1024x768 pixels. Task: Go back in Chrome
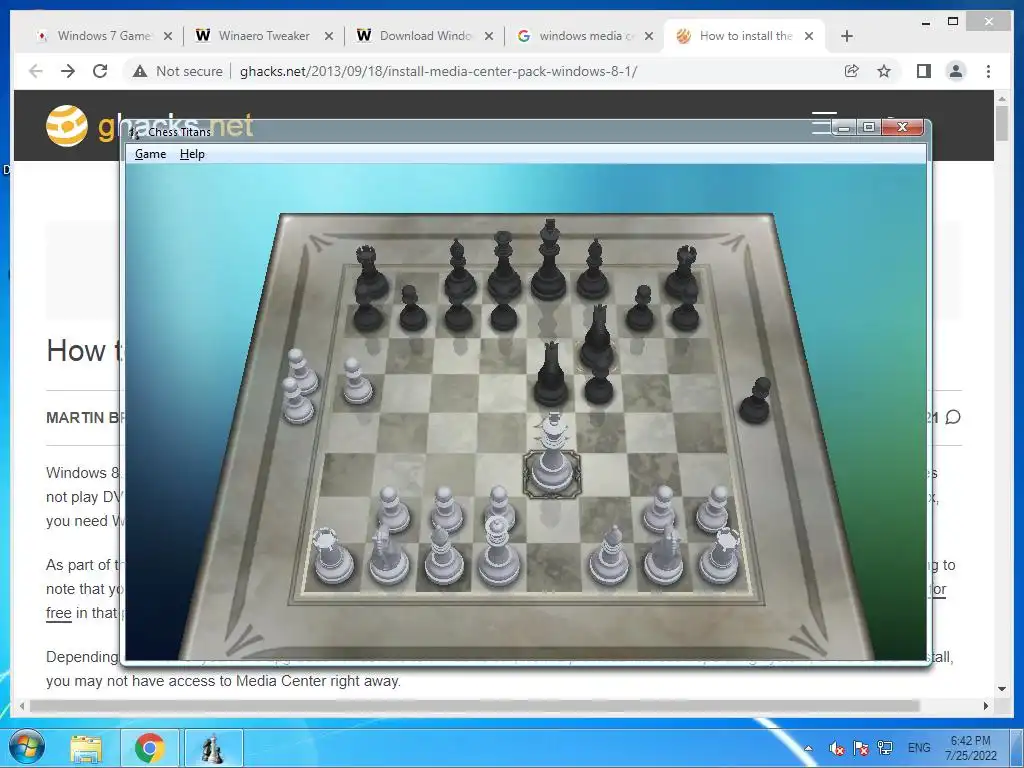tap(36, 71)
